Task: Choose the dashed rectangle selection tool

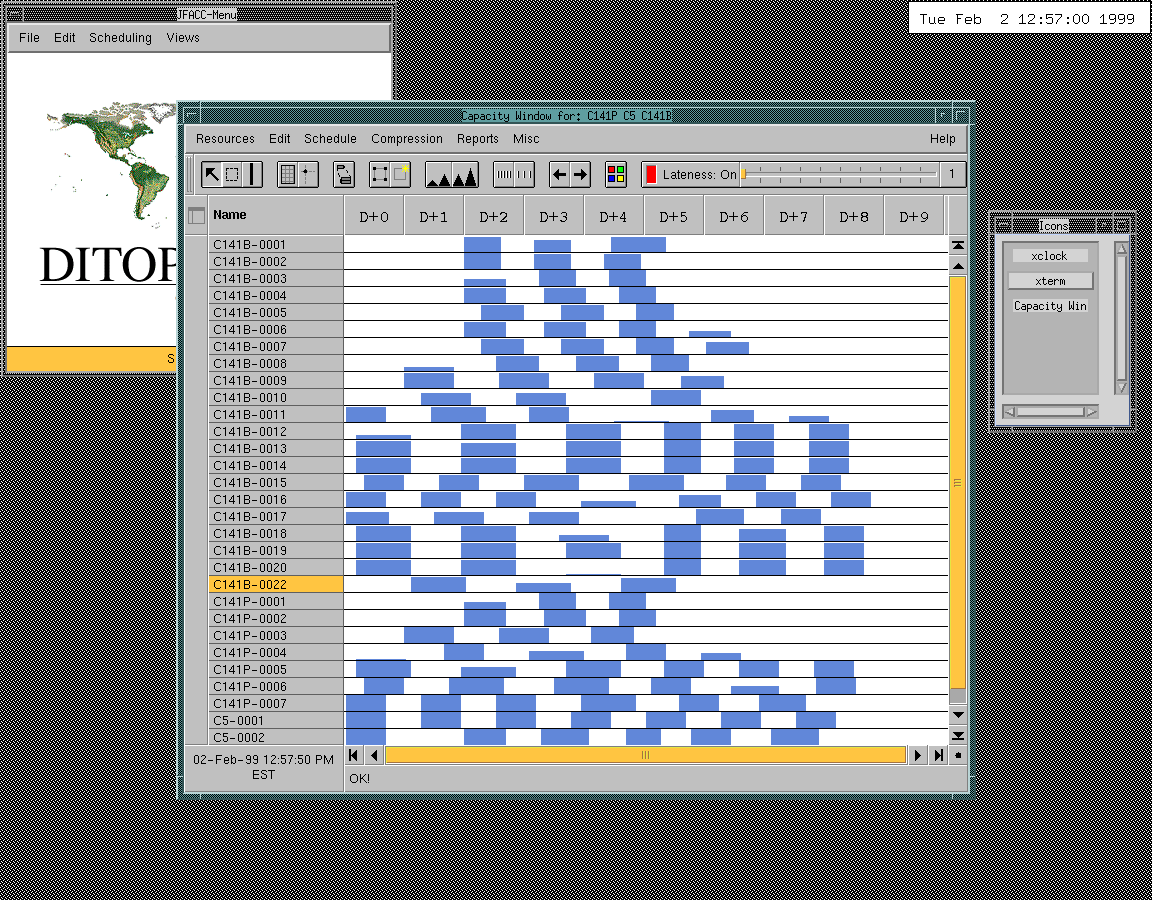Action: tap(232, 175)
